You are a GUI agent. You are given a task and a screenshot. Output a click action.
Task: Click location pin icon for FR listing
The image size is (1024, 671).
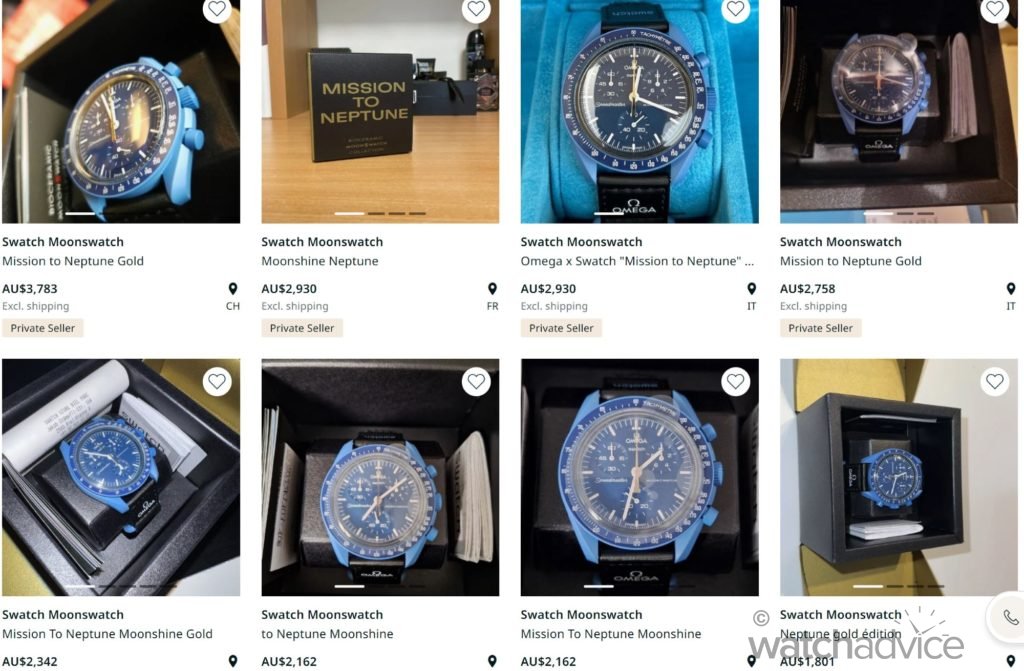pos(492,289)
